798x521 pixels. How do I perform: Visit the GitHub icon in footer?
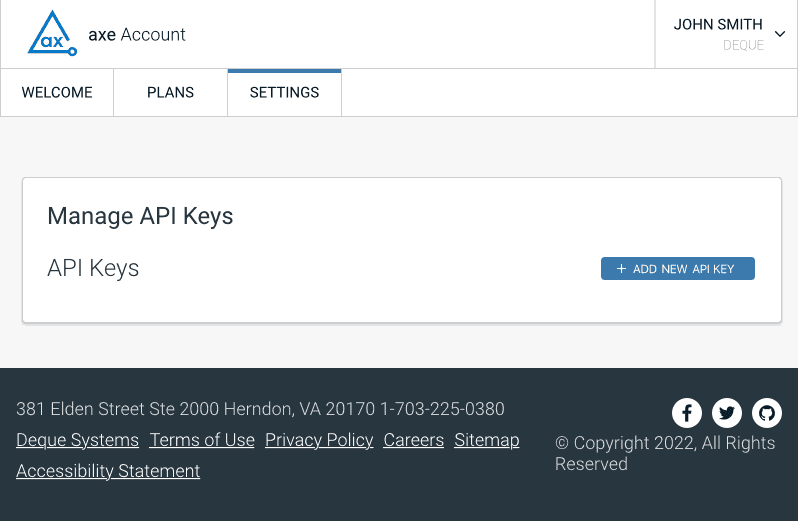[x=767, y=412]
